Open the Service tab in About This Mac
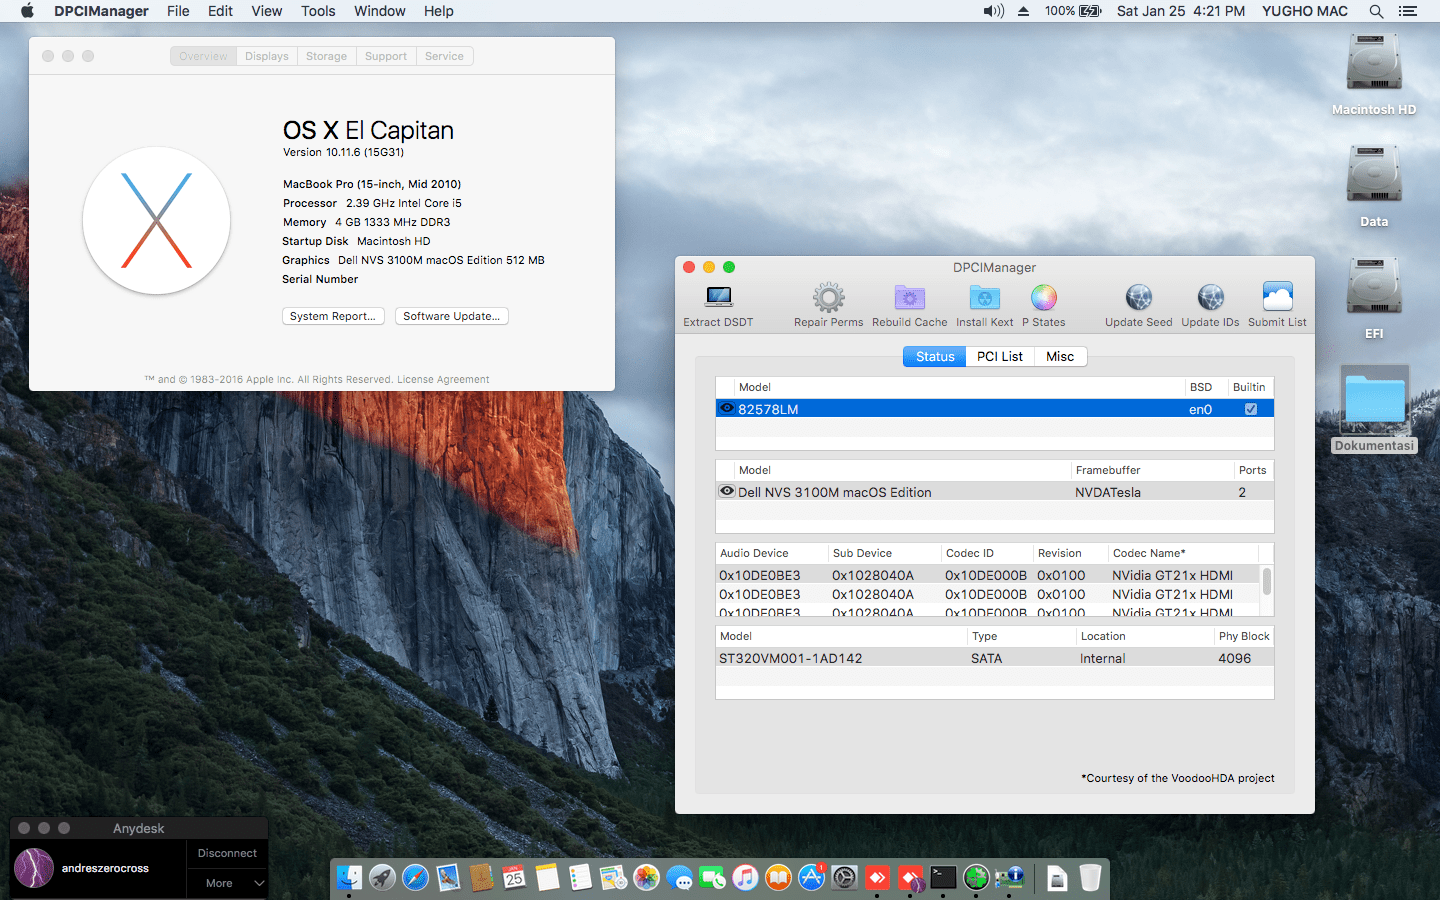 click(x=444, y=56)
